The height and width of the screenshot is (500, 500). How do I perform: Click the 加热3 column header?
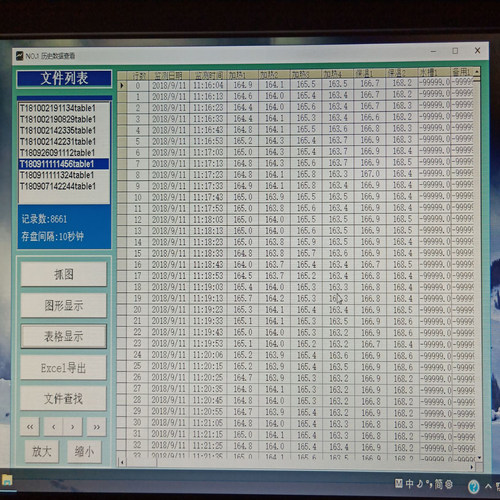[x=306, y=74]
